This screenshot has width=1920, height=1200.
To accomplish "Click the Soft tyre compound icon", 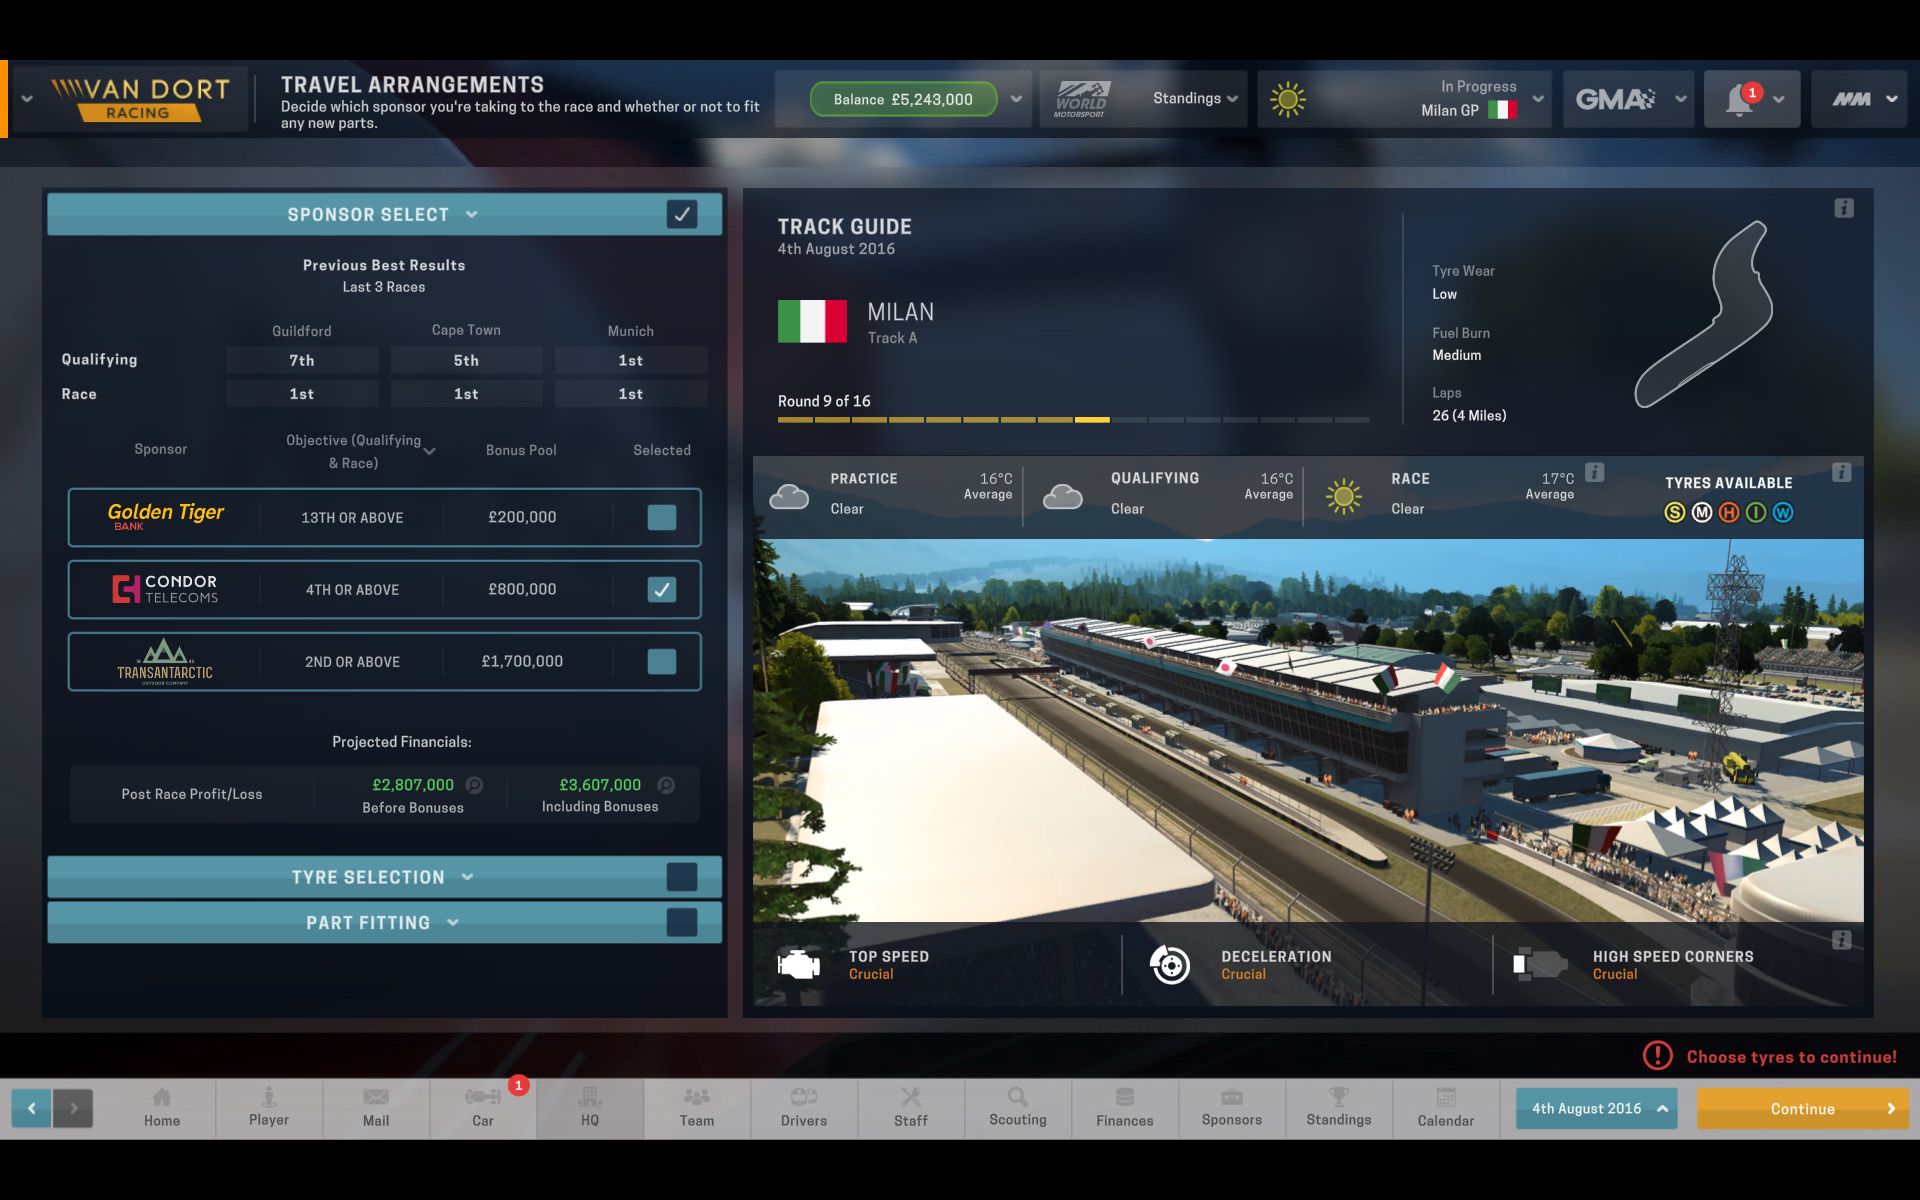I will click(1674, 513).
